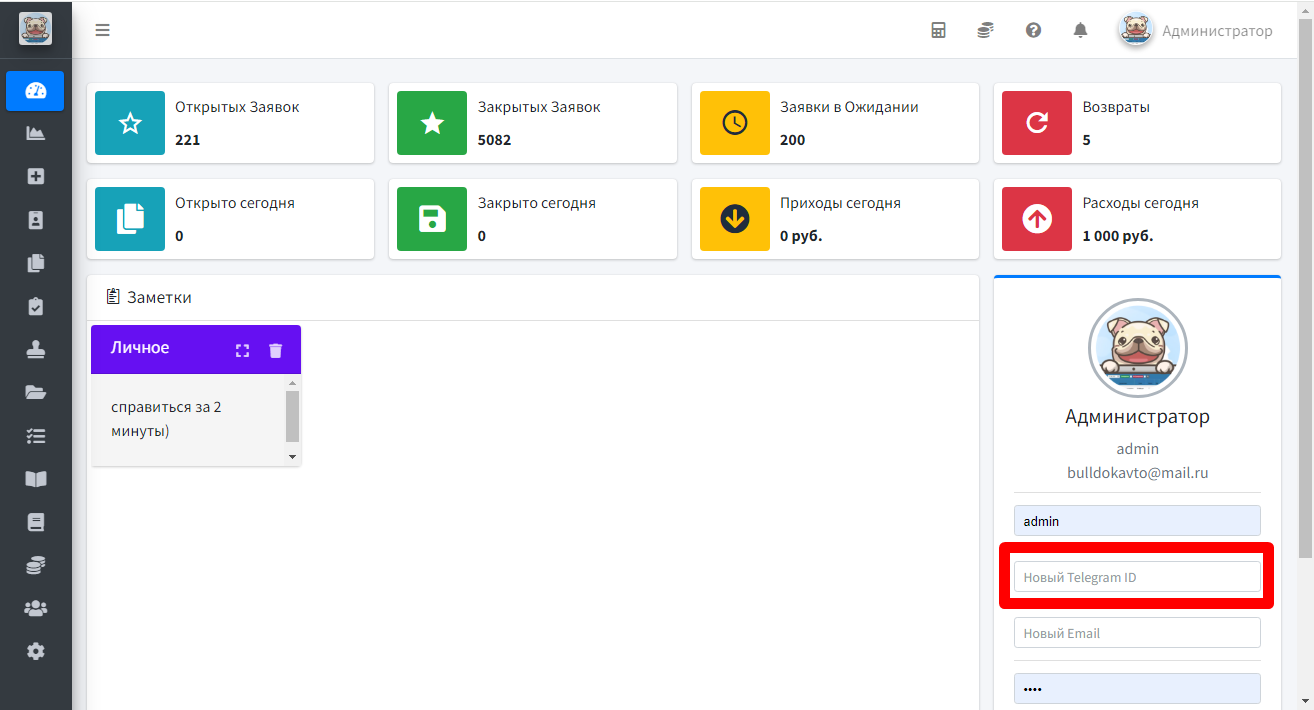Screen dimensions: 1314x710
Task: Click the plus square sidebar icon
Action: (x=36, y=176)
